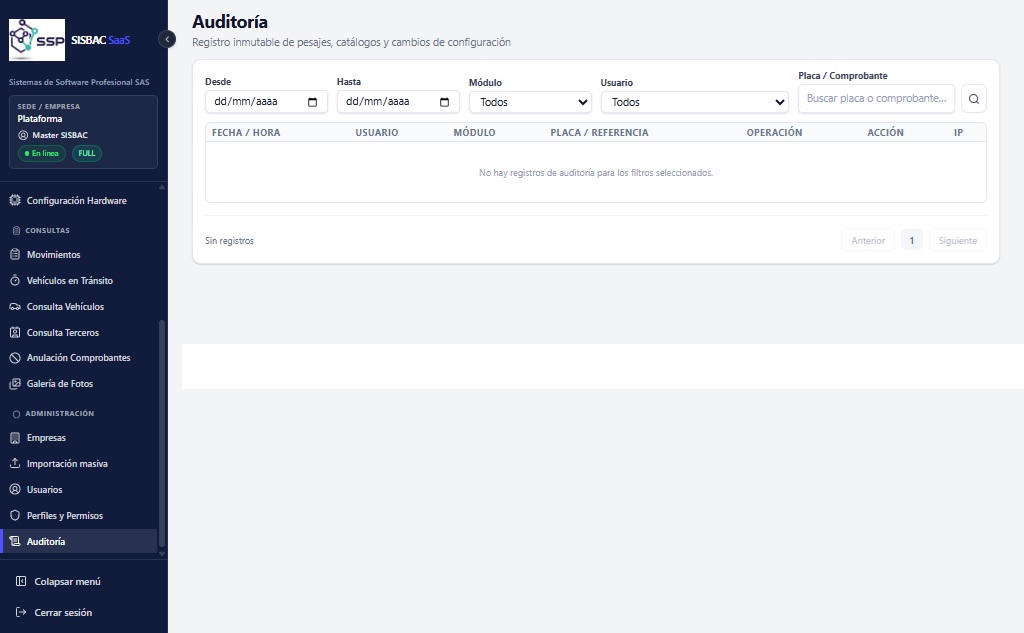This screenshot has height=633, width=1024.
Task: Click the MÓDULO column header
Action: click(474, 132)
